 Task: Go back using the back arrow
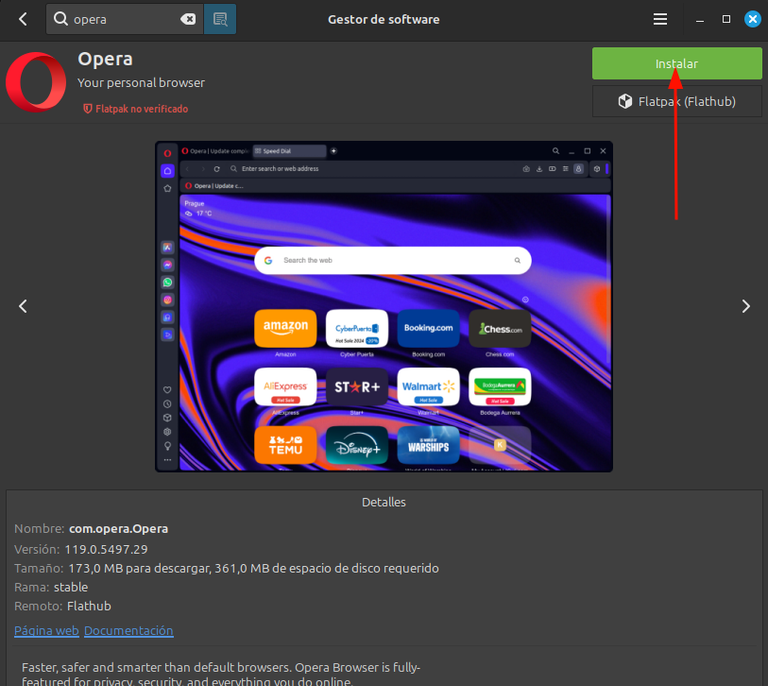pos(23,19)
